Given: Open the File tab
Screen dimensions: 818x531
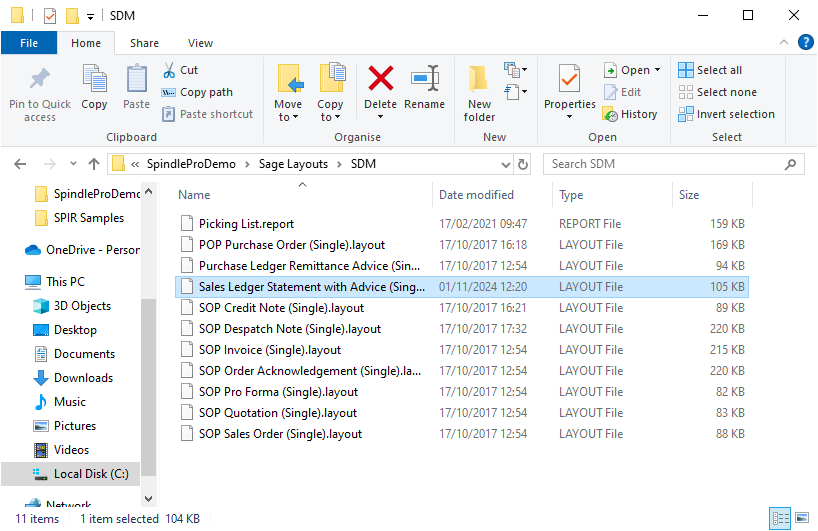Looking at the screenshot, I should pyautogui.click(x=29, y=43).
